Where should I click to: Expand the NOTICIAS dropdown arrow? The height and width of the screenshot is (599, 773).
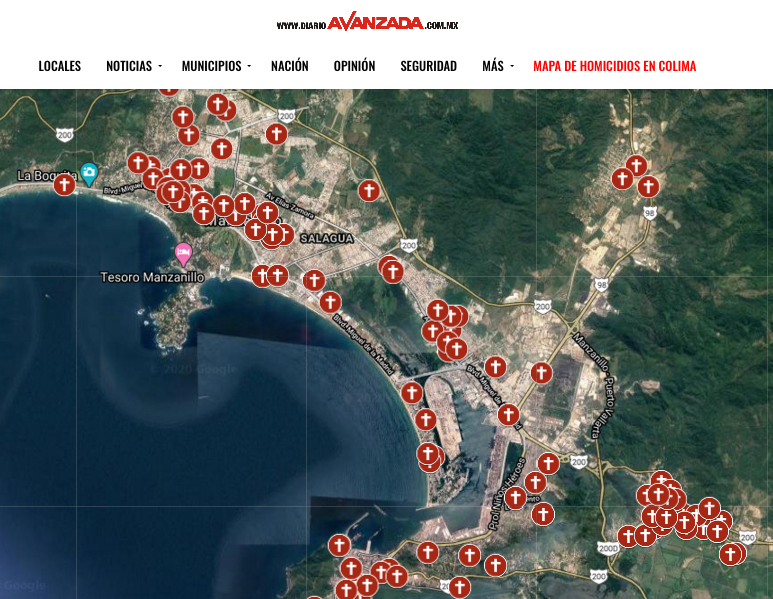point(160,66)
